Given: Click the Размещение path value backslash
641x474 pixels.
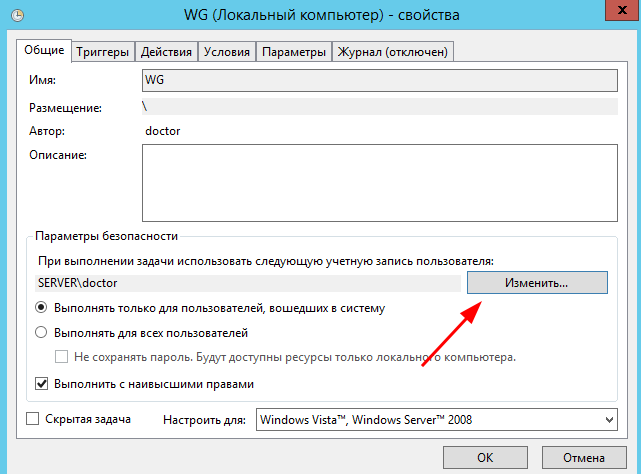Looking at the screenshot, I should [x=144, y=107].
